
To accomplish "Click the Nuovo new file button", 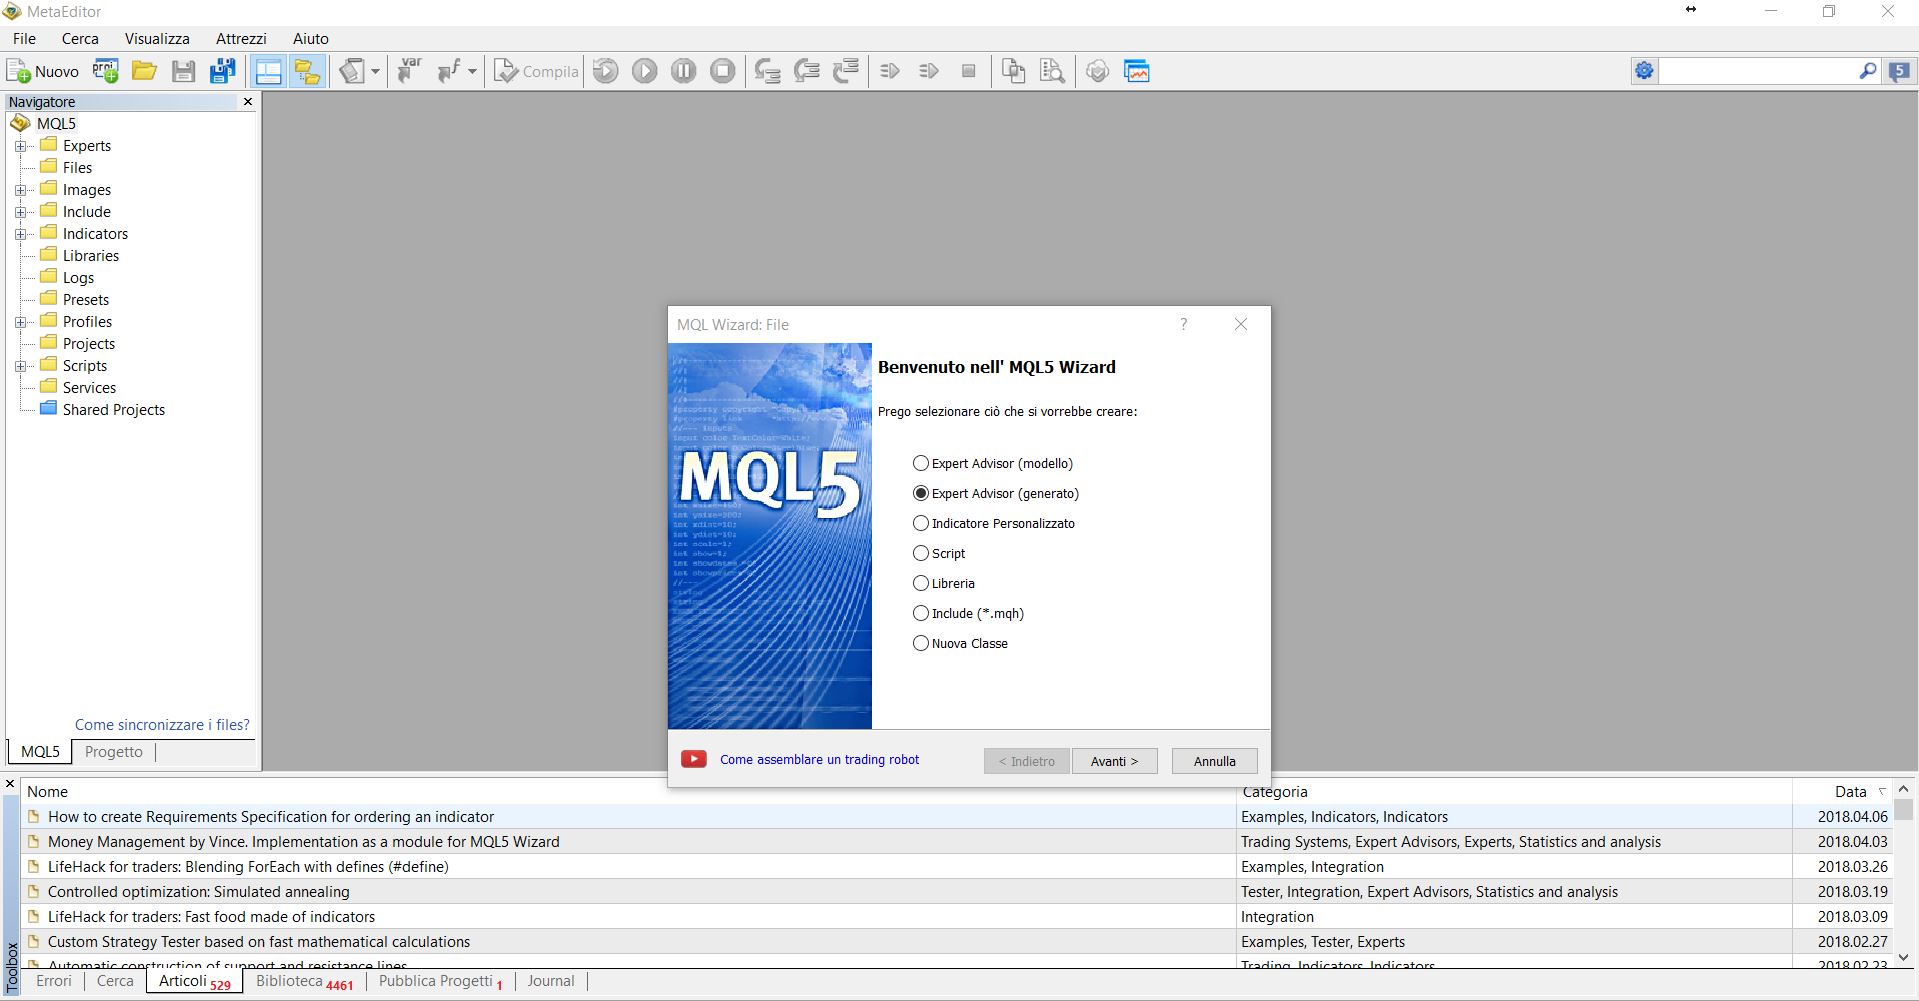I will pos(43,71).
